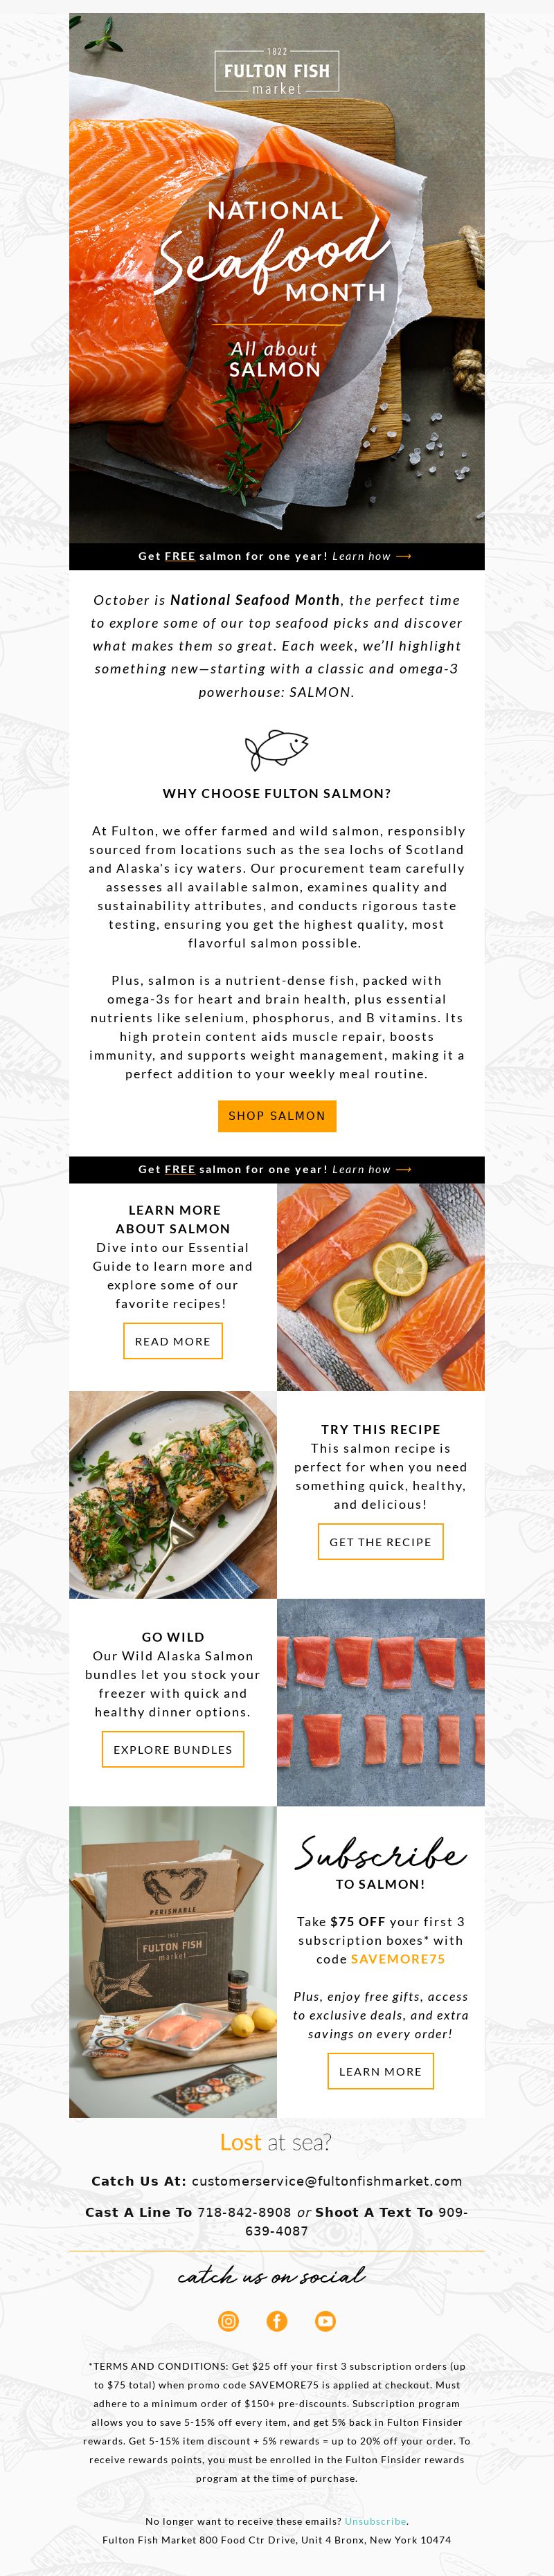The width and height of the screenshot is (554, 2576).
Task: Click the fish outline icon
Action: (x=277, y=749)
